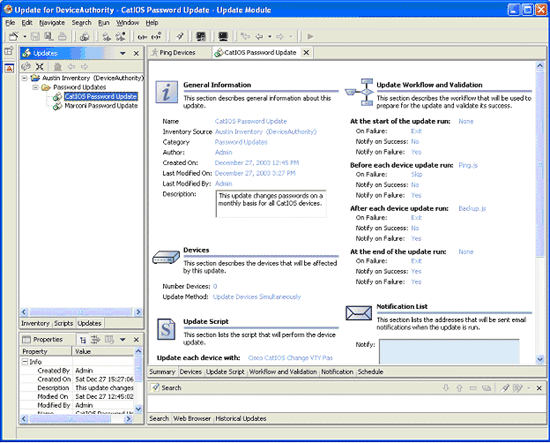The width and height of the screenshot is (550, 443).
Task: Click the run-on-device monitor icon in toolbar
Action: coord(201,36)
